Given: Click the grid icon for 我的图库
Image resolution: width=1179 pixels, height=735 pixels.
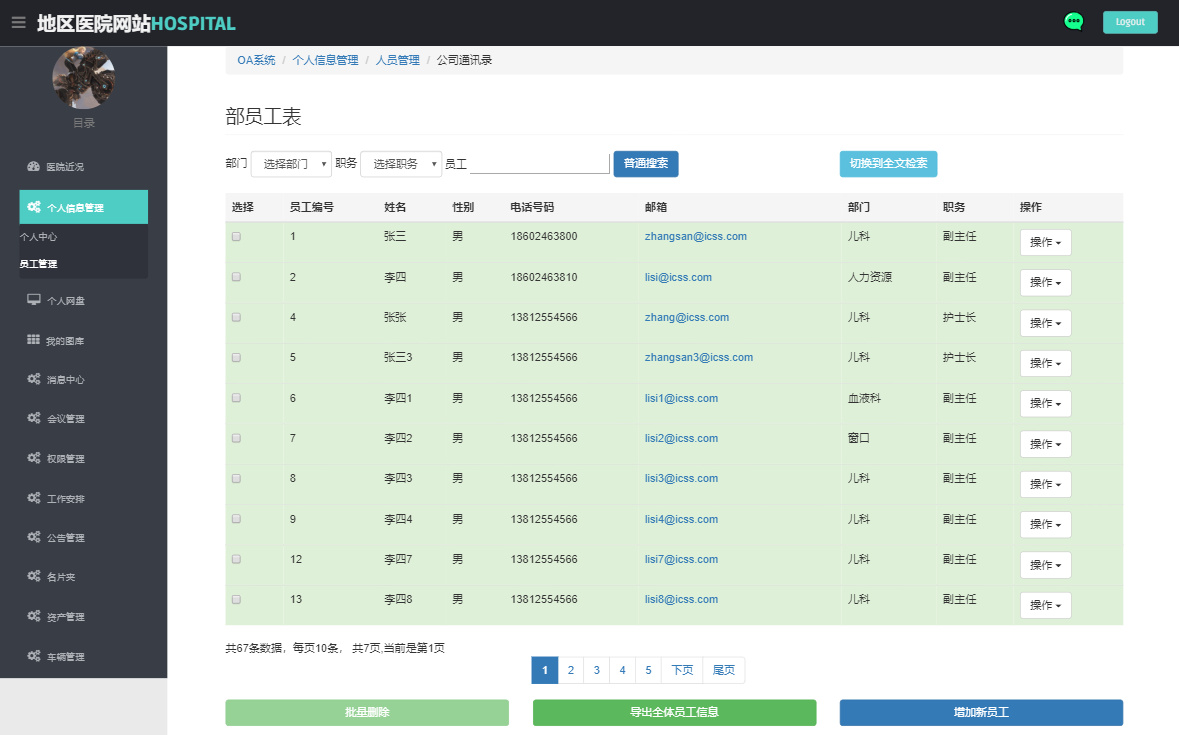Looking at the screenshot, I should click(33, 341).
